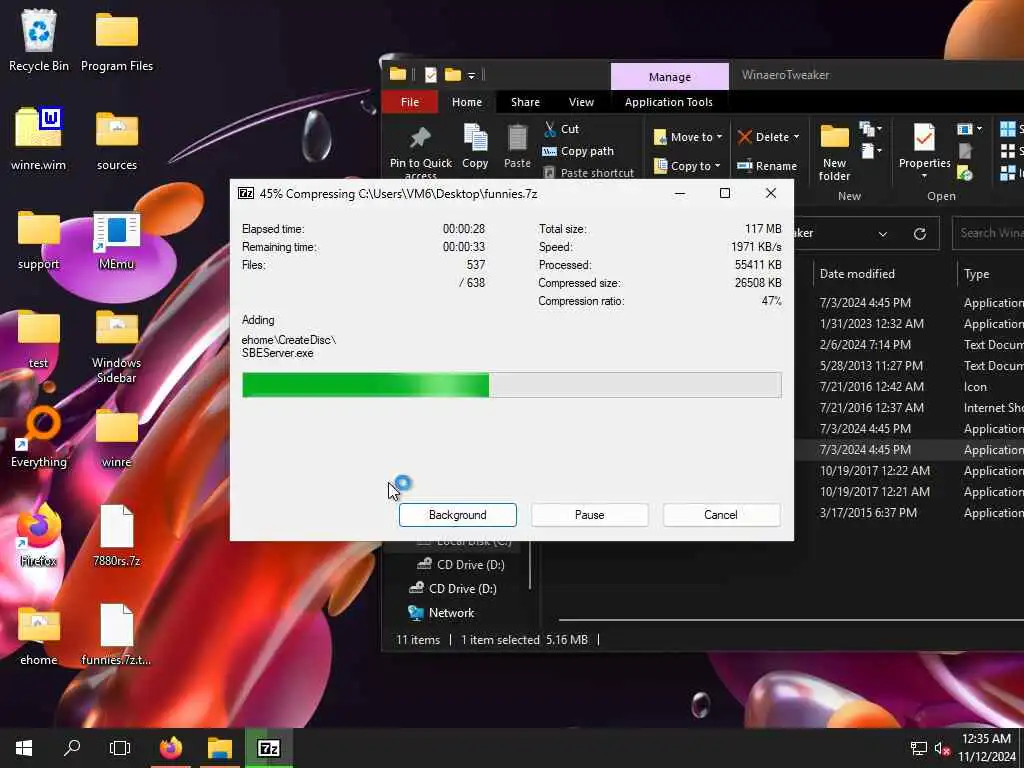The image size is (1024, 768).
Task: Open the Quick Access Toolbar customize arrow
Action: [x=472, y=76]
